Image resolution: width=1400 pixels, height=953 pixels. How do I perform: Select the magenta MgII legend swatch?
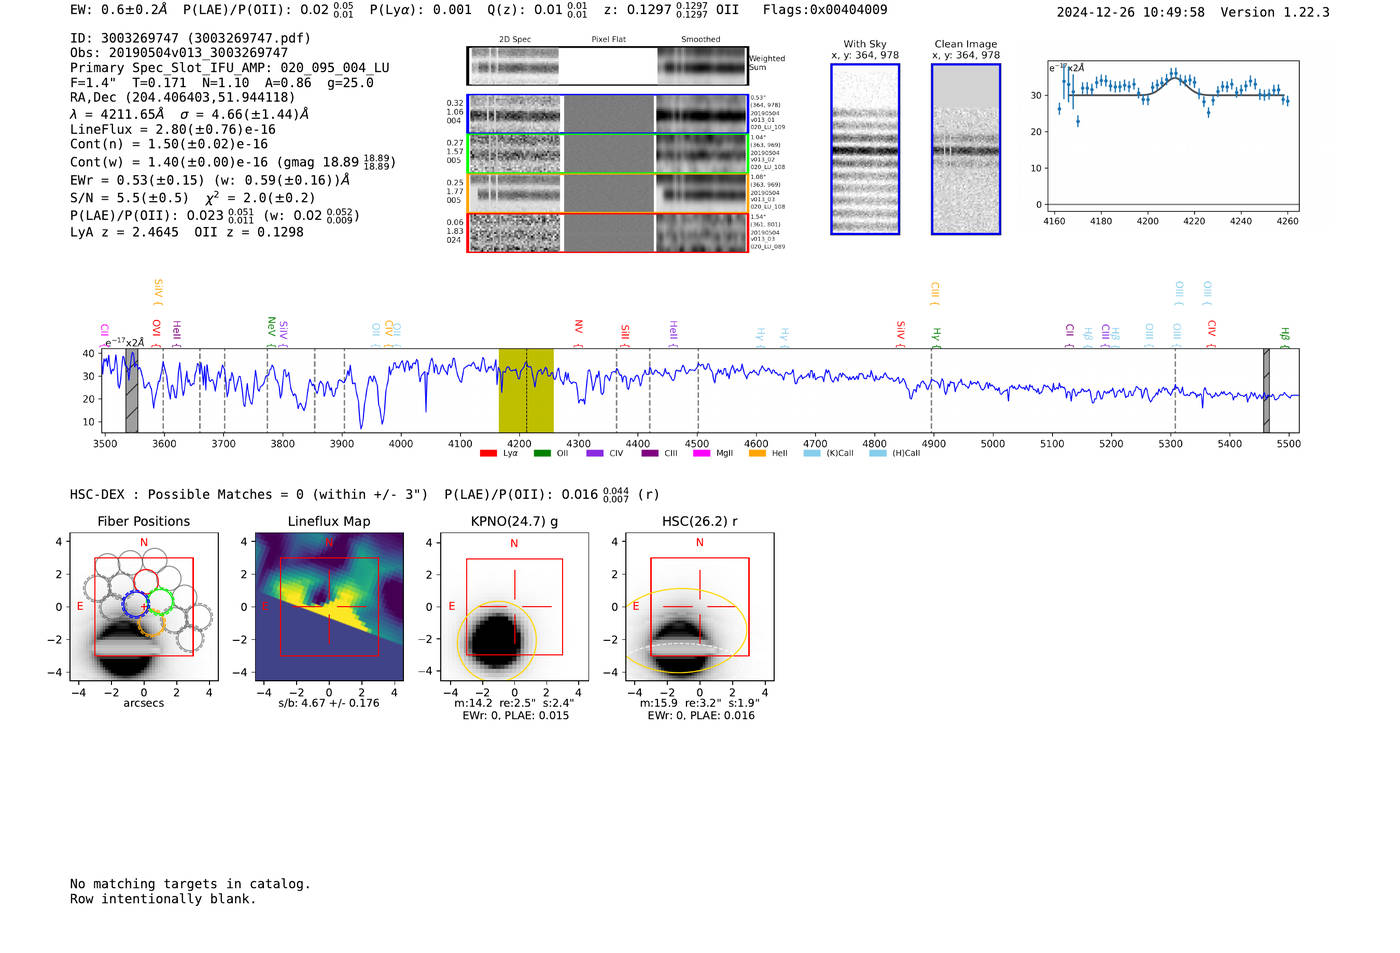click(x=701, y=454)
